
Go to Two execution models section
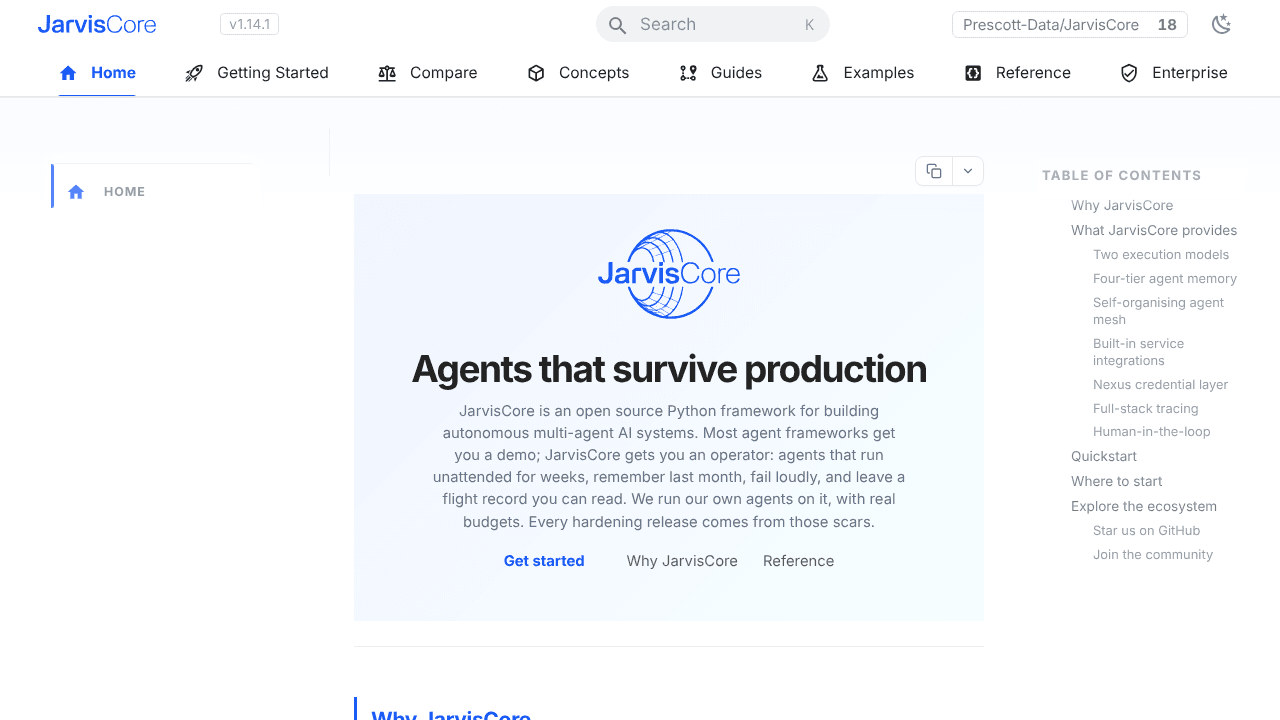click(x=1161, y=255)
